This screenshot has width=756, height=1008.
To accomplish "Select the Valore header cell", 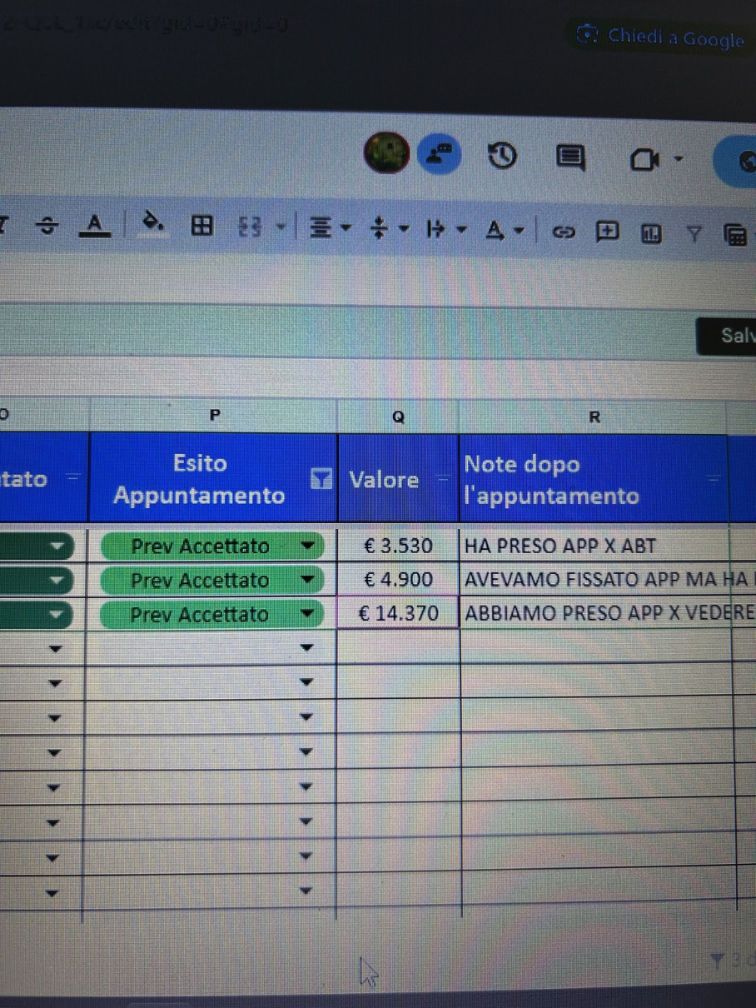I will coord(399,478).
